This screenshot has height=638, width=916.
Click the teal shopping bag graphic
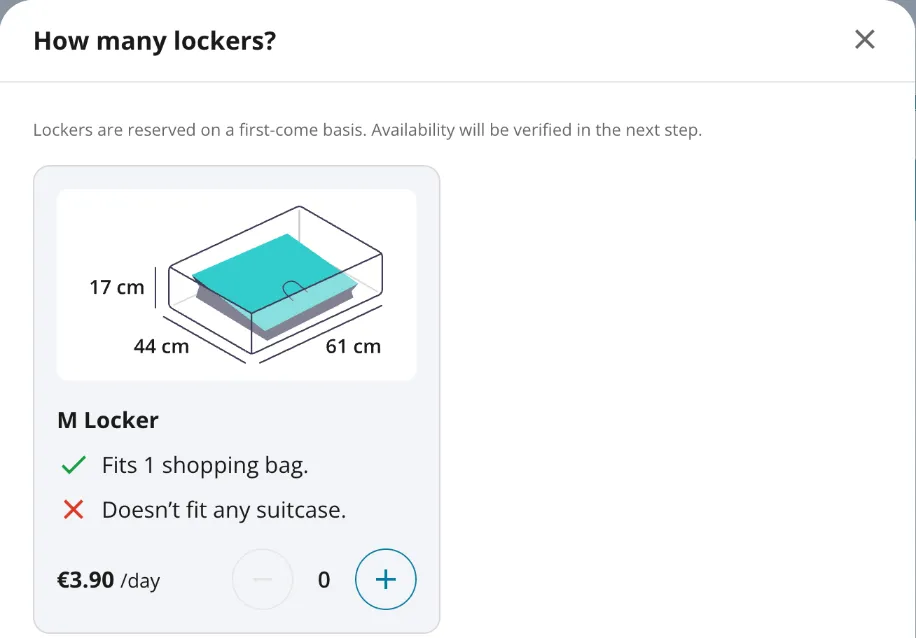click(275, 286)
